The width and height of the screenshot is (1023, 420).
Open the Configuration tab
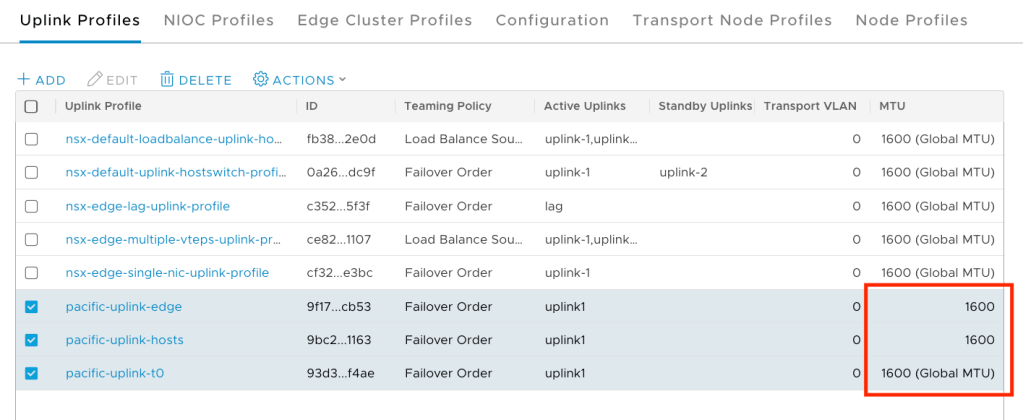click(552, 20)
